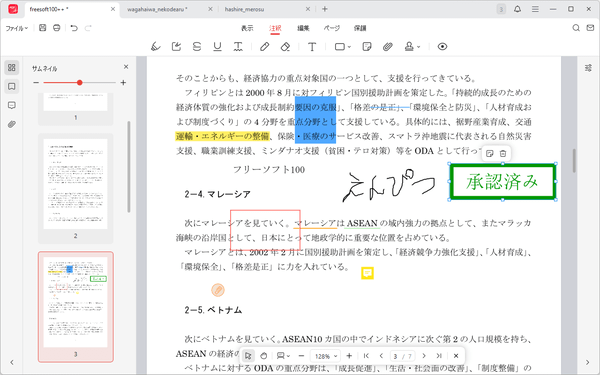Delete the selected 承認済み stamp
This screenshot has height=375, width=600.
click(503, 153)
